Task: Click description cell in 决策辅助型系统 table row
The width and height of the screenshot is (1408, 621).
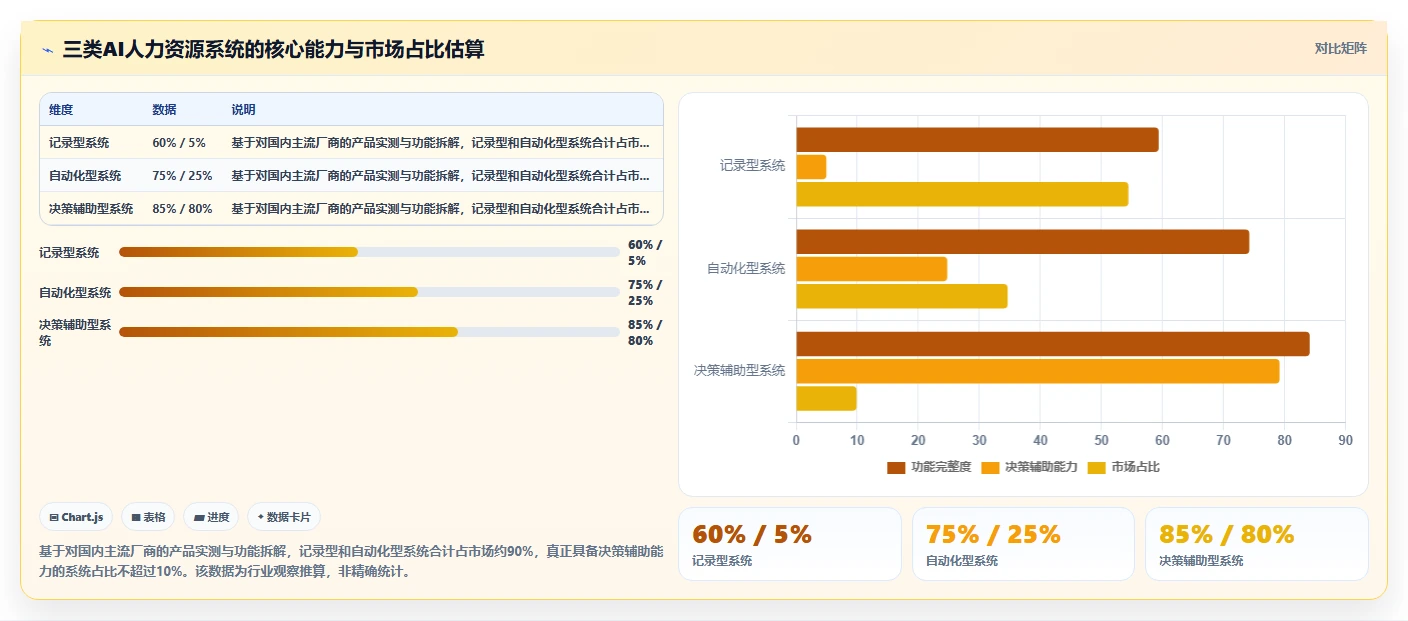Action: click(x=441, y=209)
